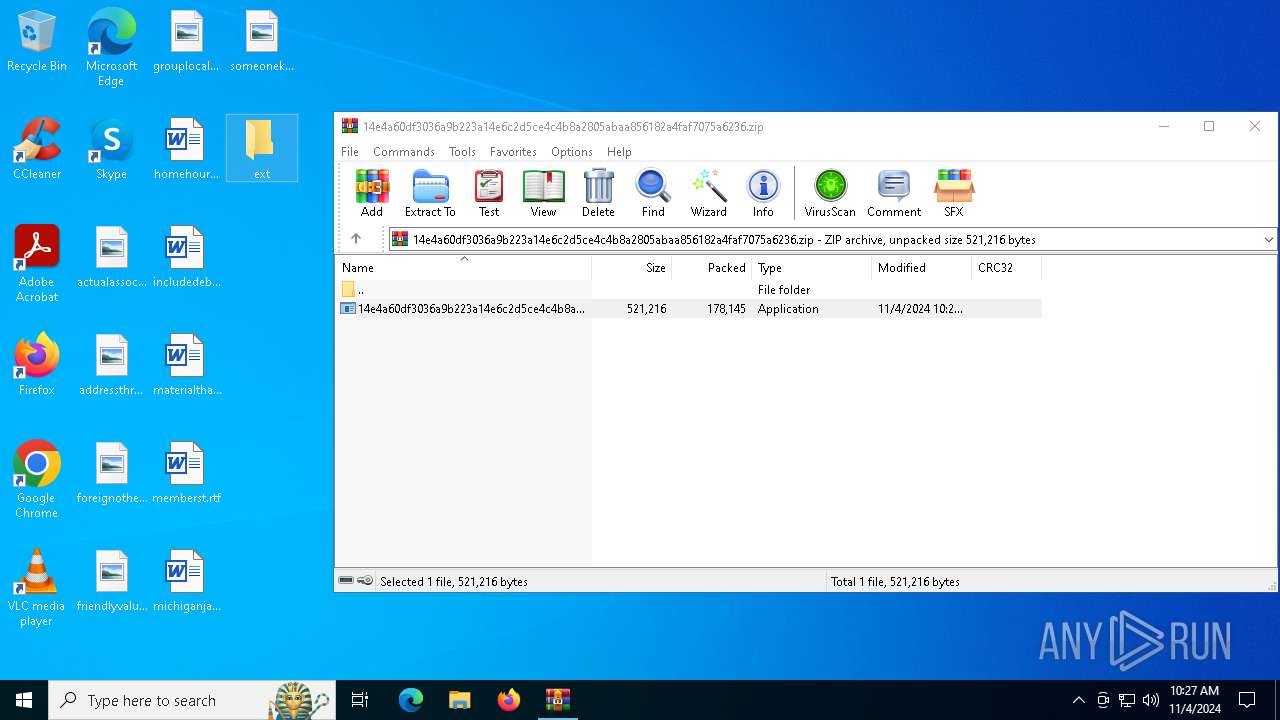Click the drive icon in status bar
Viewport: 1280px width, 720px height.
tap(346, 581)
